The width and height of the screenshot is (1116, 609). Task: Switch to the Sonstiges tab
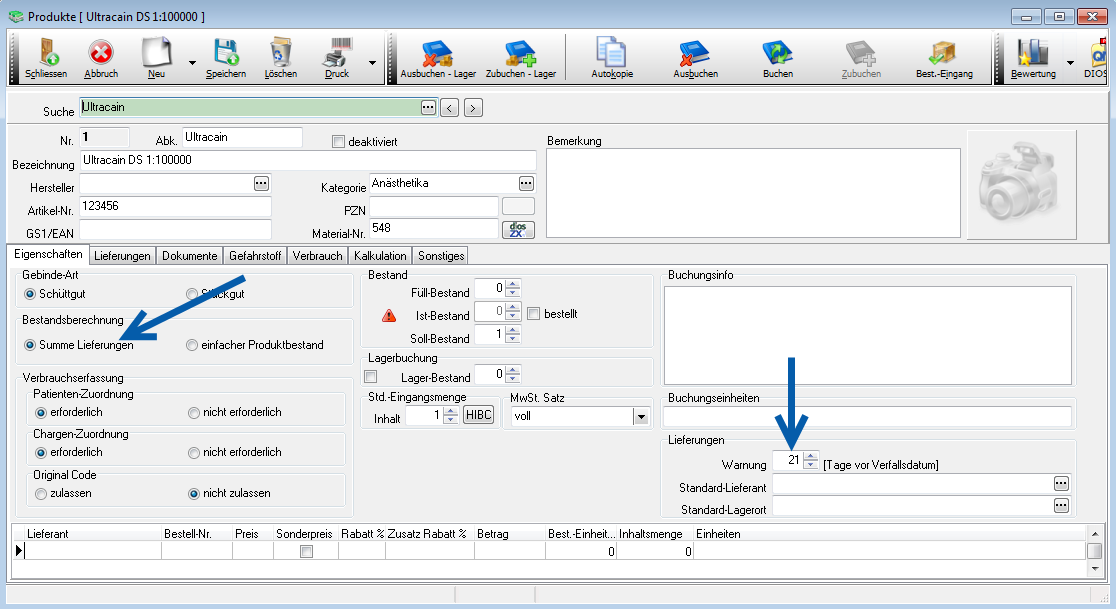441,255
